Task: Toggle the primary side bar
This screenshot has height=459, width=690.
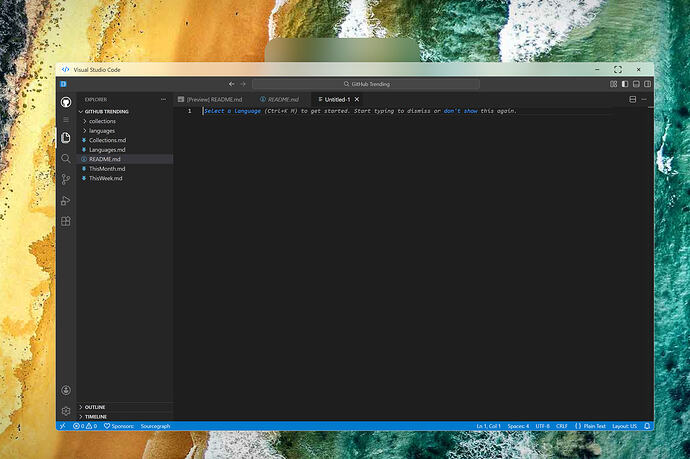Action: coord(625,84)
